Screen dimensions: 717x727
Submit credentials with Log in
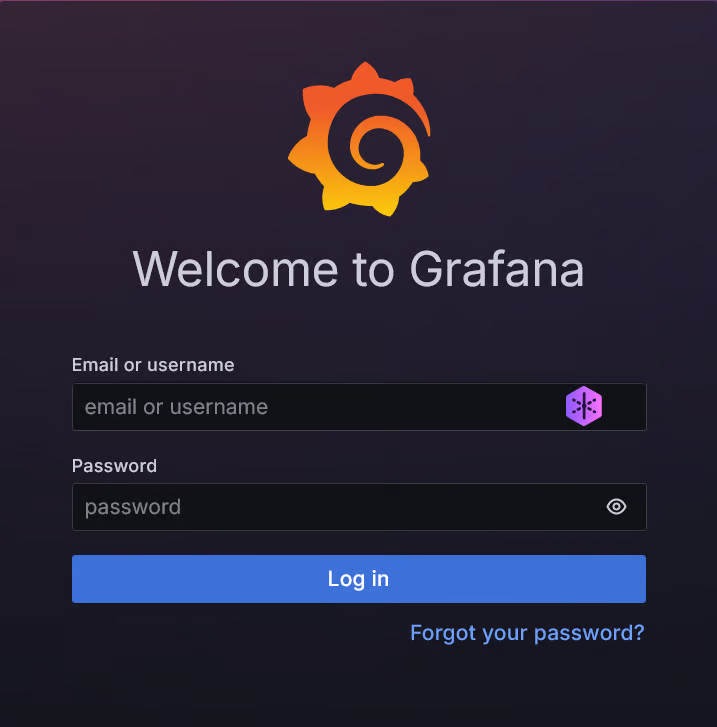[359, 579]
